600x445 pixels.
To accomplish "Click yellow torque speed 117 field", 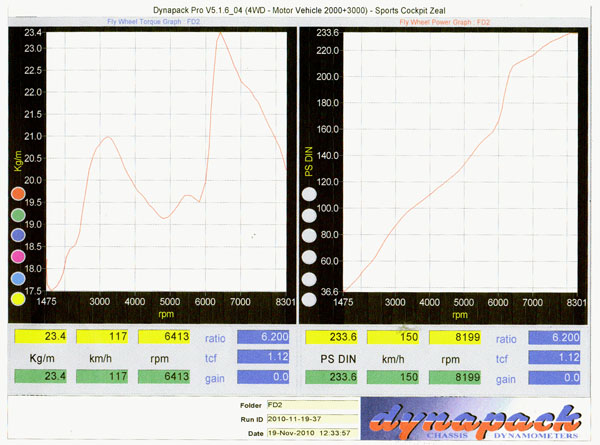I will click(x=102, y=336).
